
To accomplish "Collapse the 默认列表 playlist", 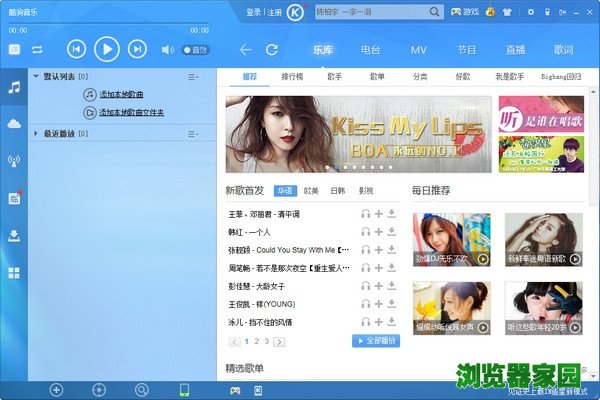I will 37,76.
